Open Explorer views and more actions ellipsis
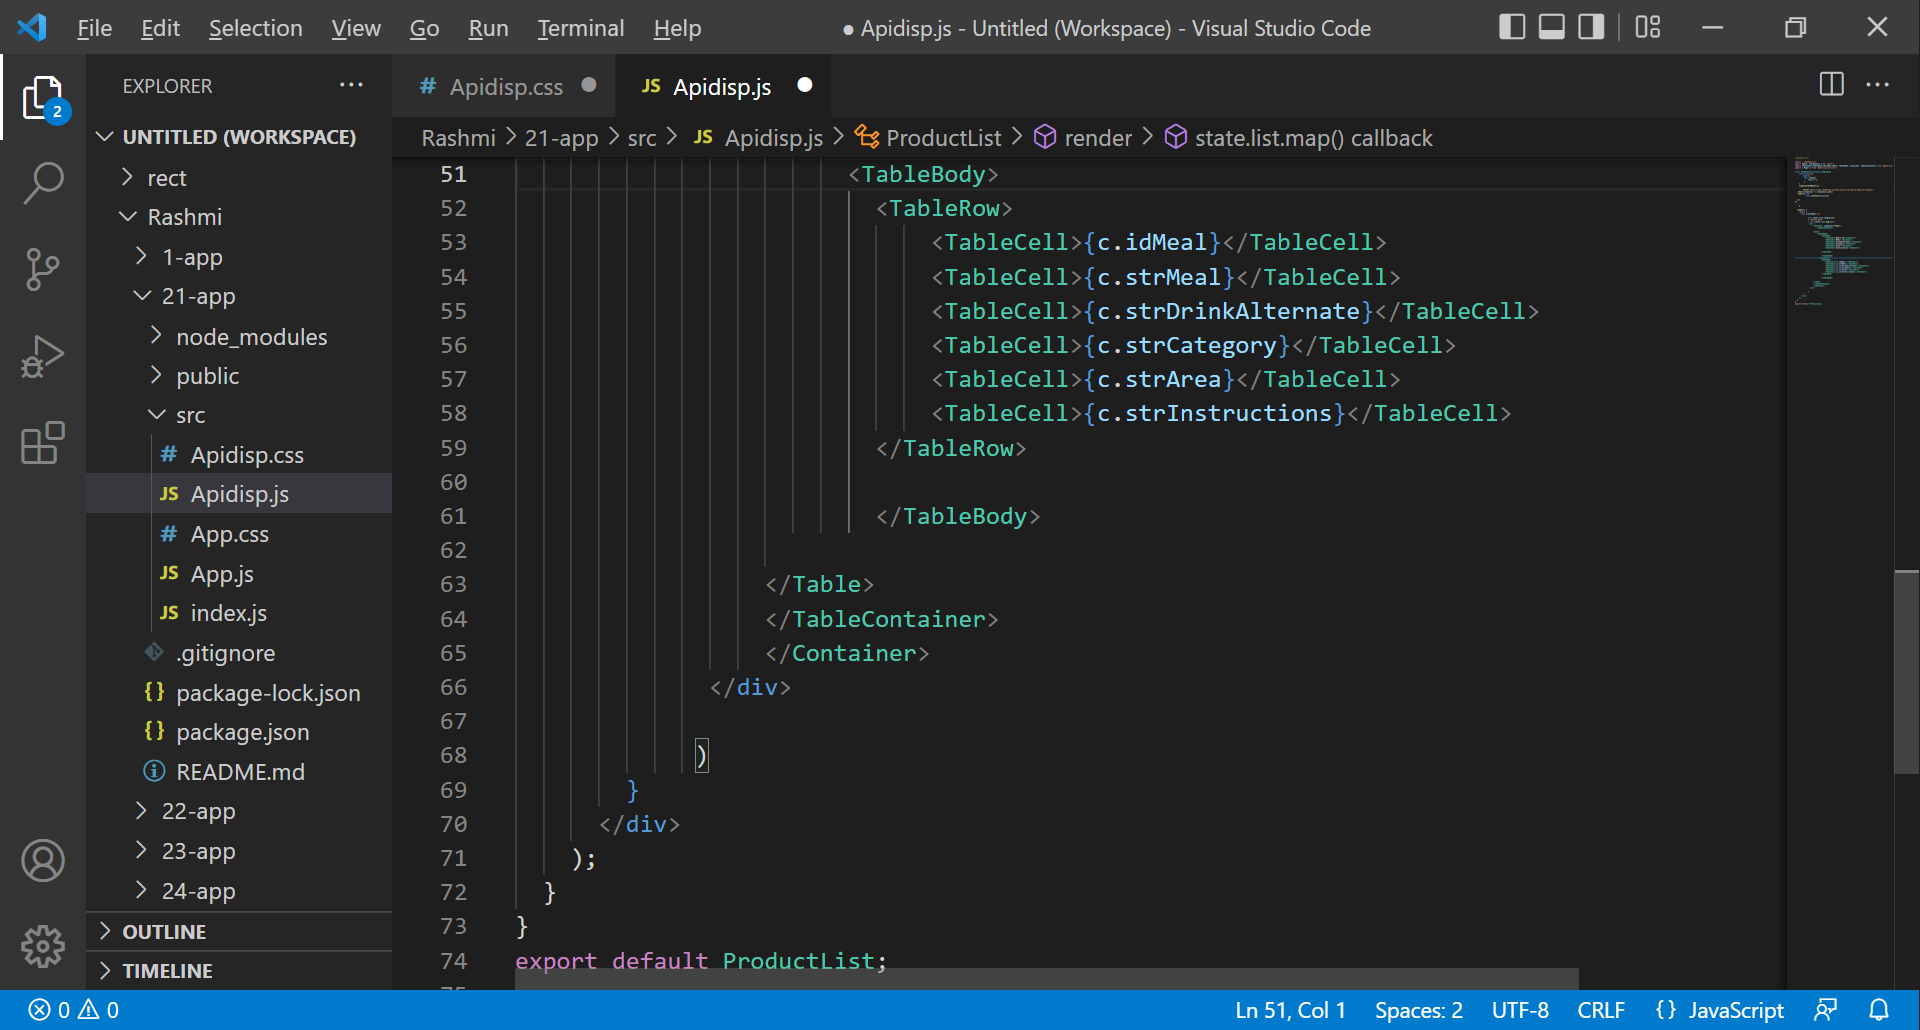This screenshot has width=1920, height=1030. [351, 86]
